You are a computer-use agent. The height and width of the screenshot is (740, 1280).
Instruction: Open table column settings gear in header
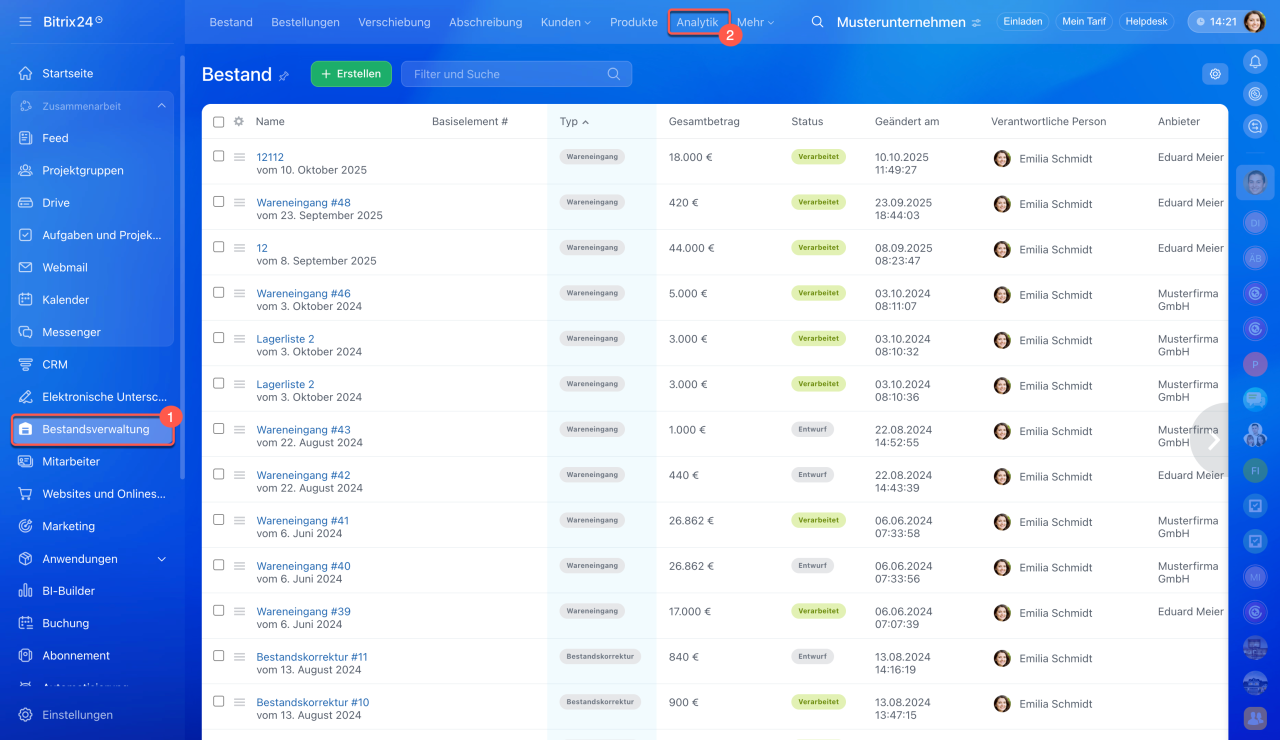pyautogui.click(x=239, y=122)
